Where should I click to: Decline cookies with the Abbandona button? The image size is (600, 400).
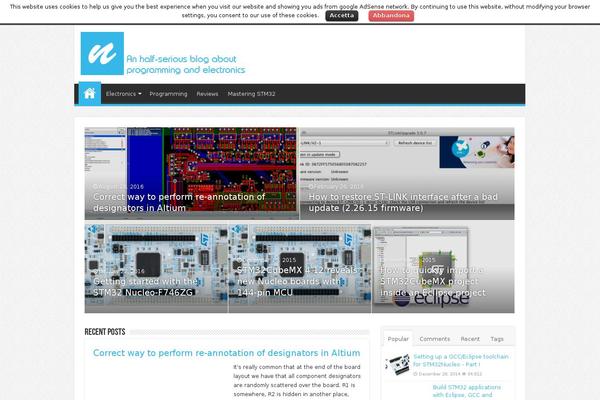coord(391,16)
